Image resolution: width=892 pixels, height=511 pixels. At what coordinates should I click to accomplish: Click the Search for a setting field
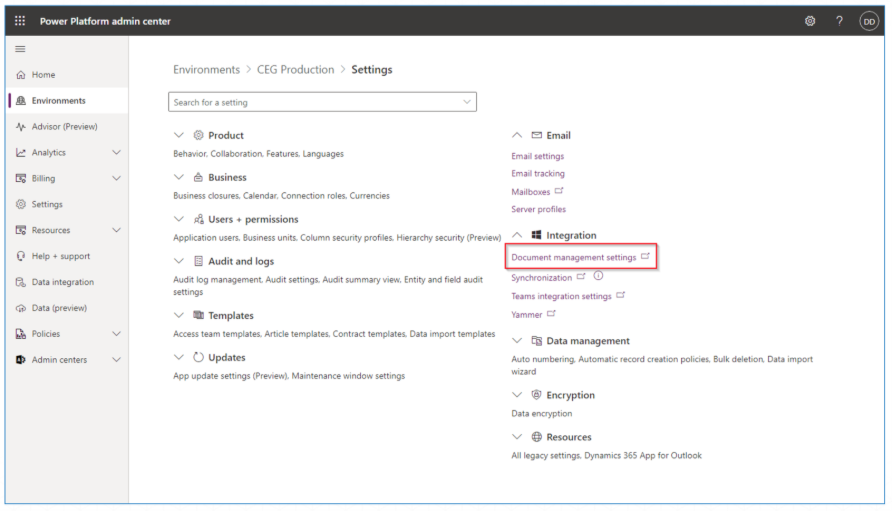pos(310,102)
